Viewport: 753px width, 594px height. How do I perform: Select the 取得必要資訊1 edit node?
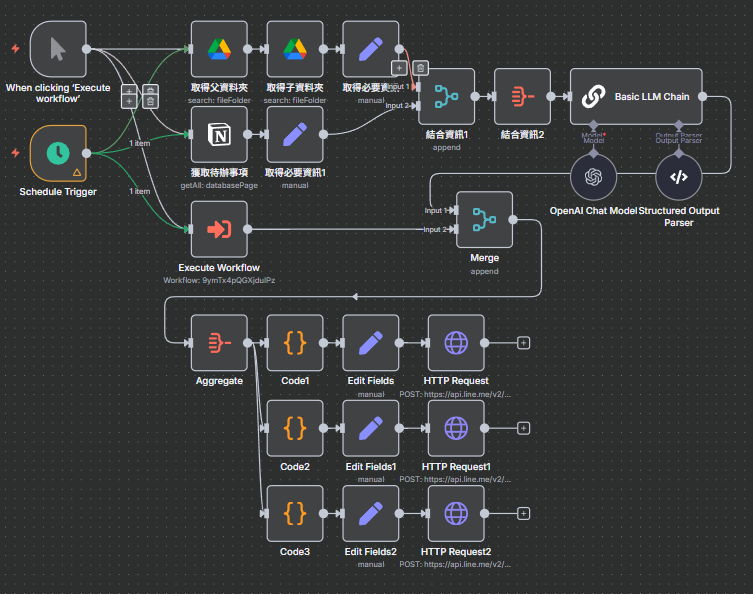pyautogui.click(x=295, y=134)
